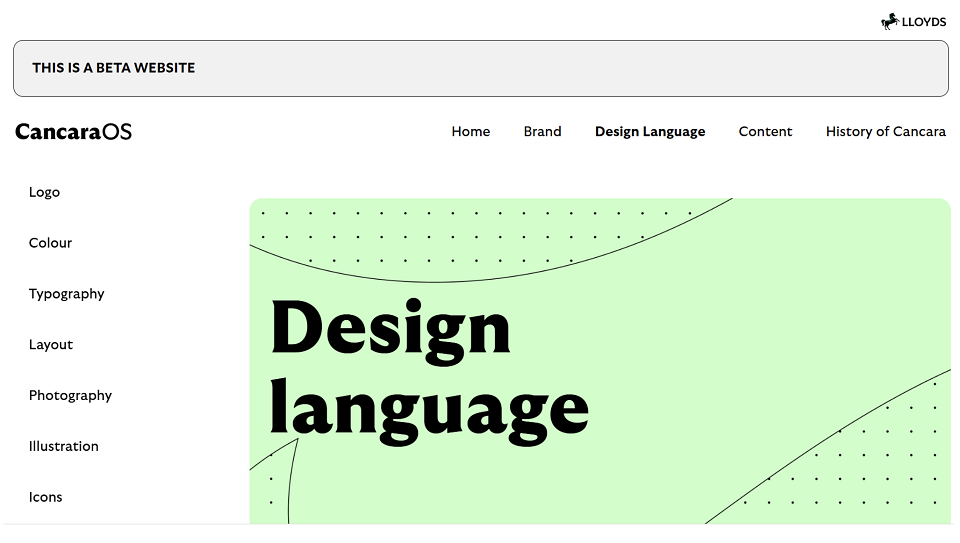Go to Colour in the sidebar
The width and height of the screenshot is (960, 543).
(x=50, y=243)
